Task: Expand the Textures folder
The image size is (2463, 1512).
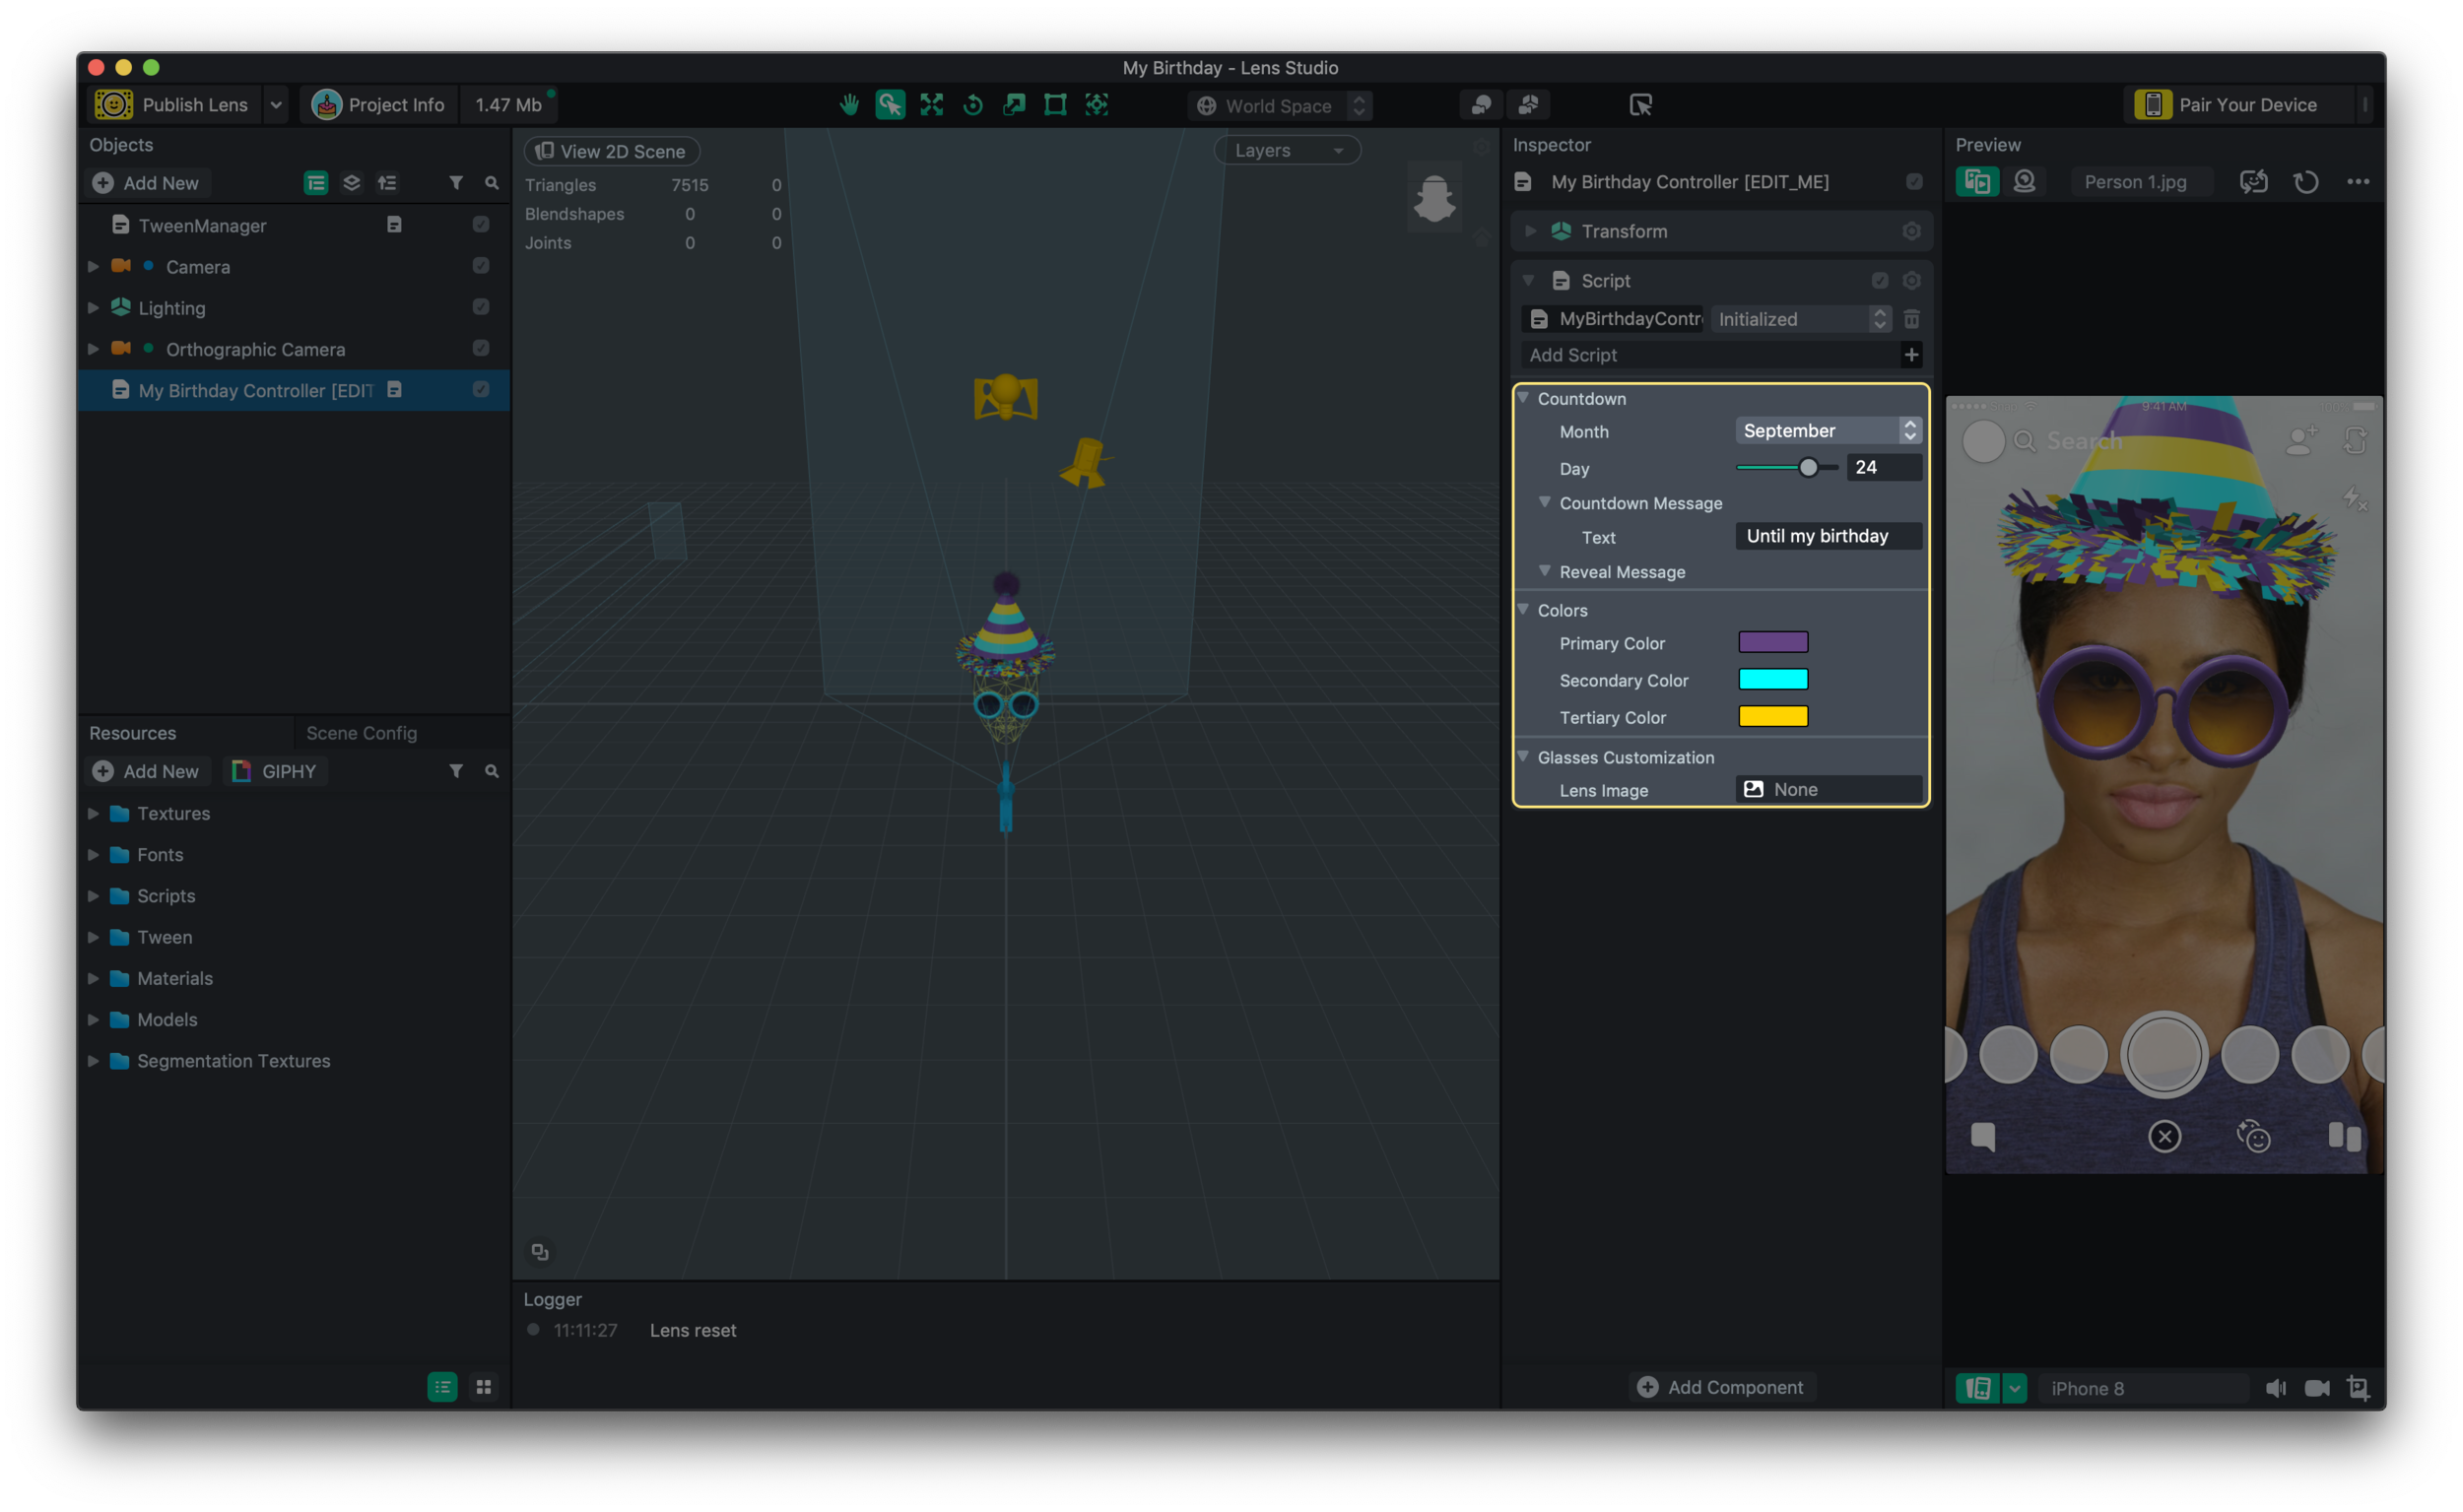Action: click(x=93, y=814)
